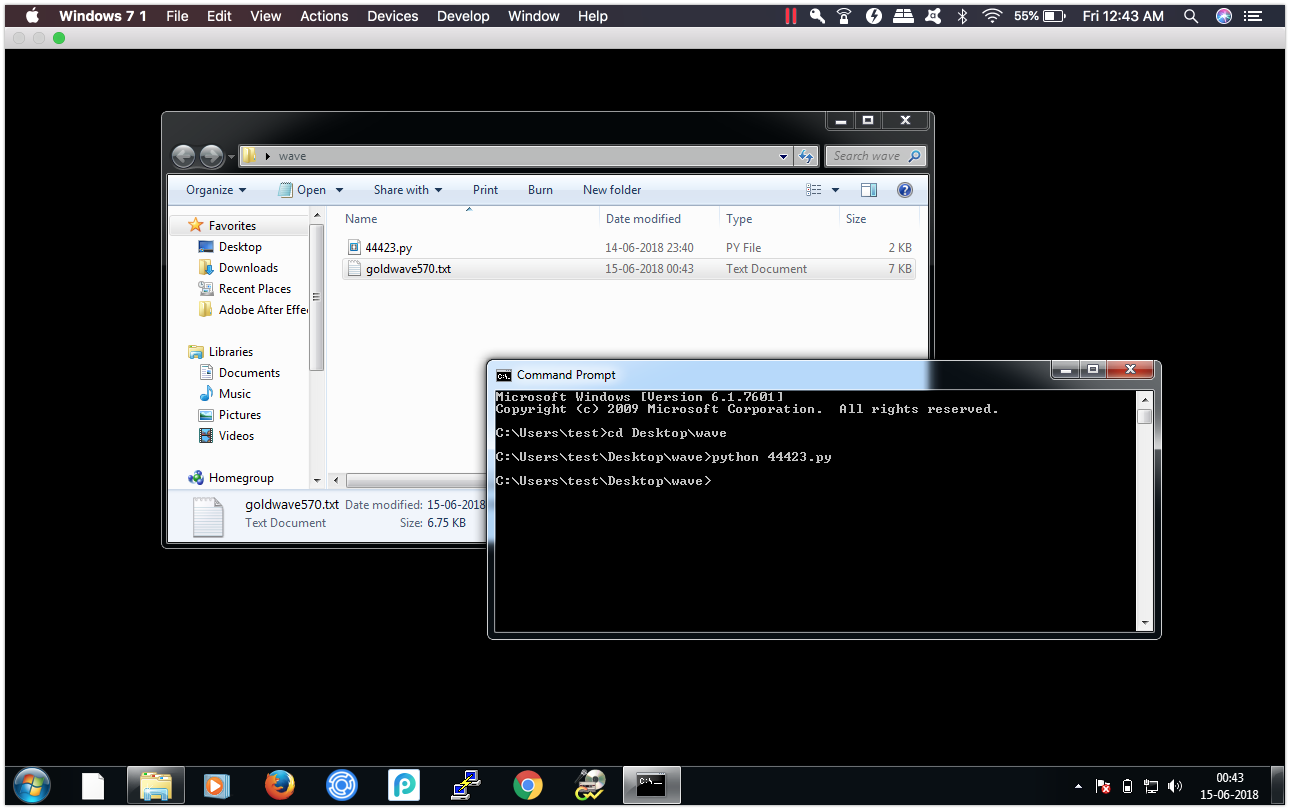The image size is (1290, 810).
Task: Open the media player taskbar icon
Action: 217,785
